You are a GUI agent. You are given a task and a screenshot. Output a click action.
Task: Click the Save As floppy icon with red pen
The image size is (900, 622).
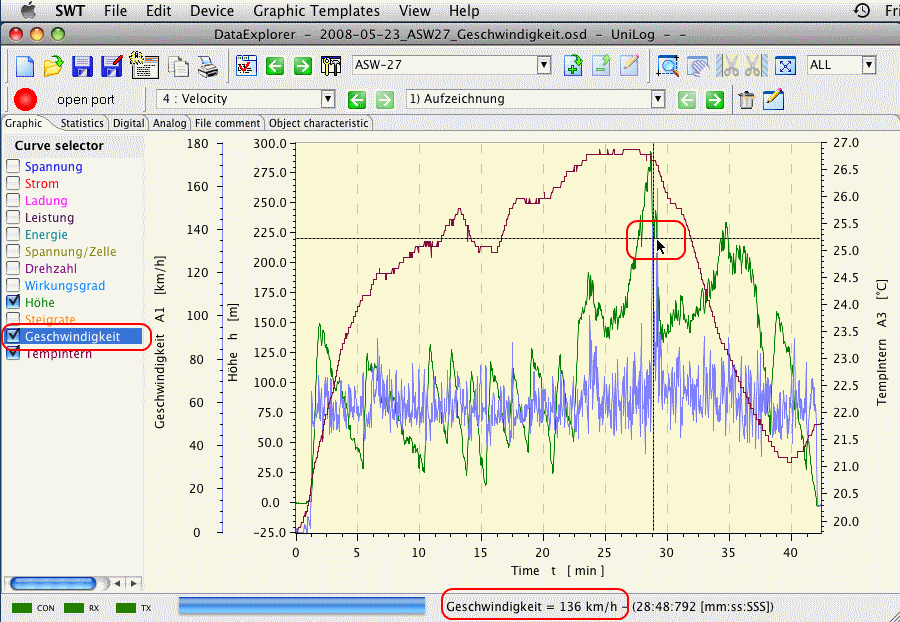(x=112, y=66)
